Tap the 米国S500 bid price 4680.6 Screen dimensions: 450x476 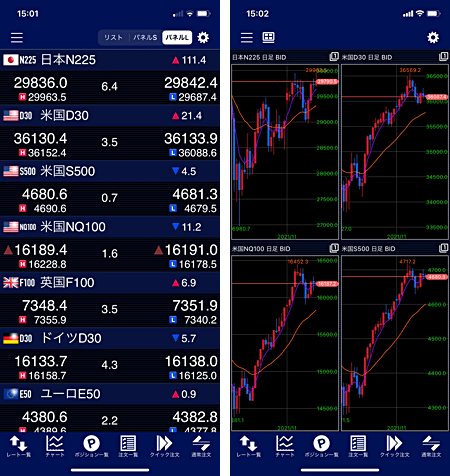45,194
